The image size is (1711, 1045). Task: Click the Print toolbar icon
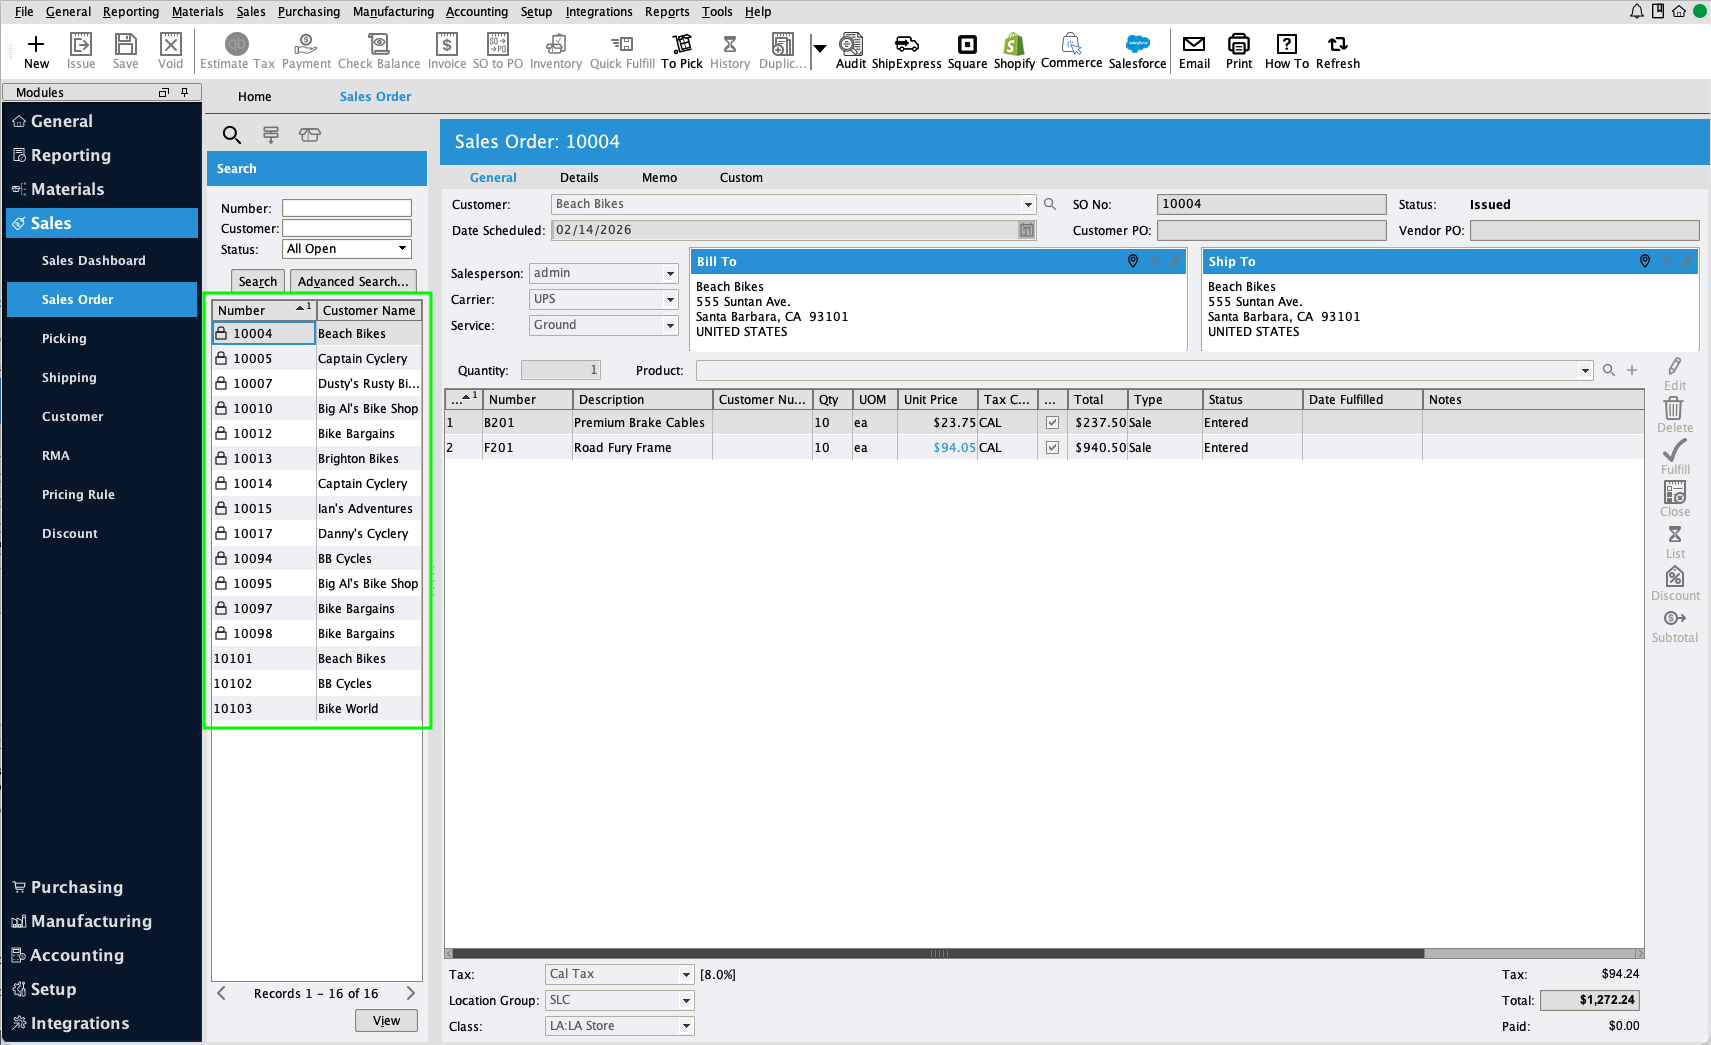click(x=1239, y=51)
